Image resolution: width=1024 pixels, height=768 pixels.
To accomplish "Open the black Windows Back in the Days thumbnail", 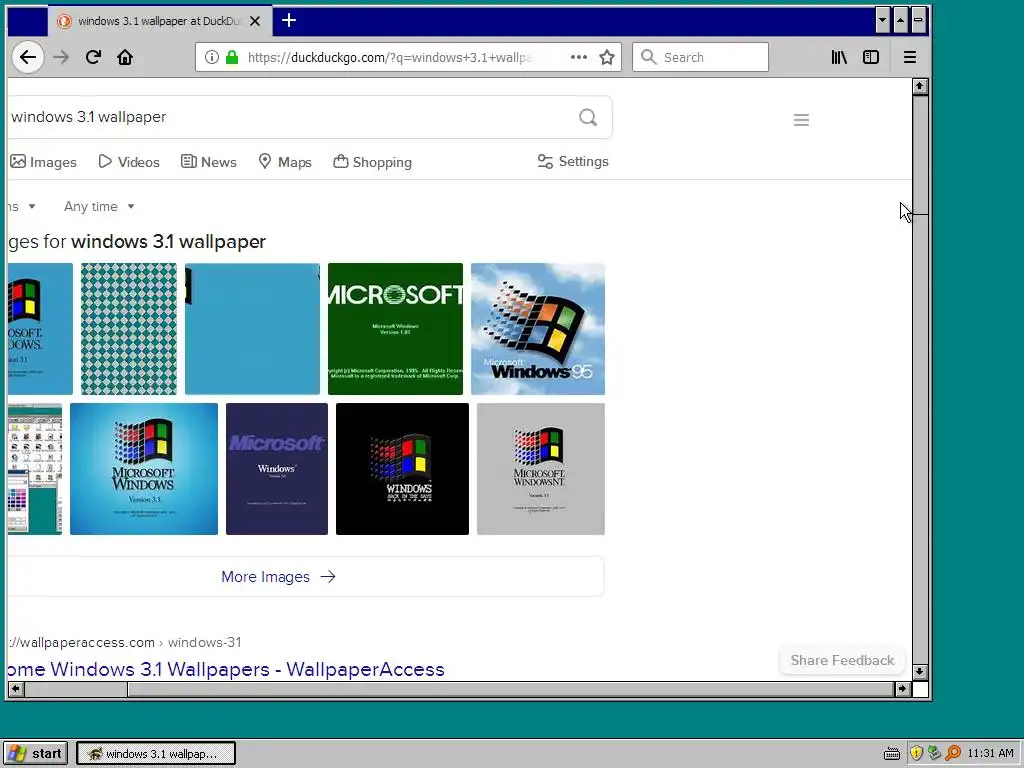I will pyautogui.click(x=402, y=469).
